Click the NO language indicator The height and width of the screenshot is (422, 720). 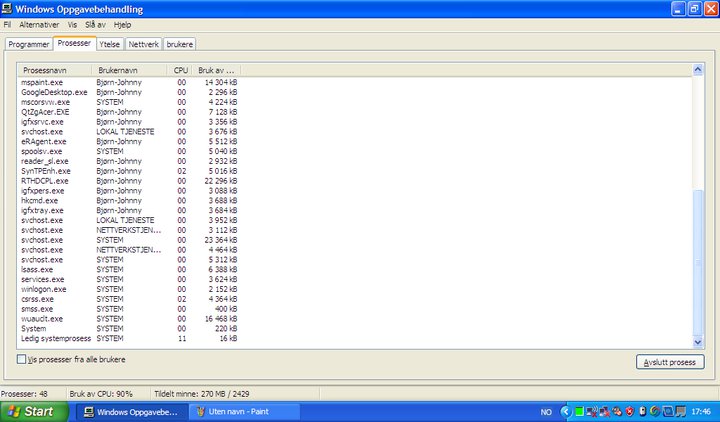[x=546, y=412]
